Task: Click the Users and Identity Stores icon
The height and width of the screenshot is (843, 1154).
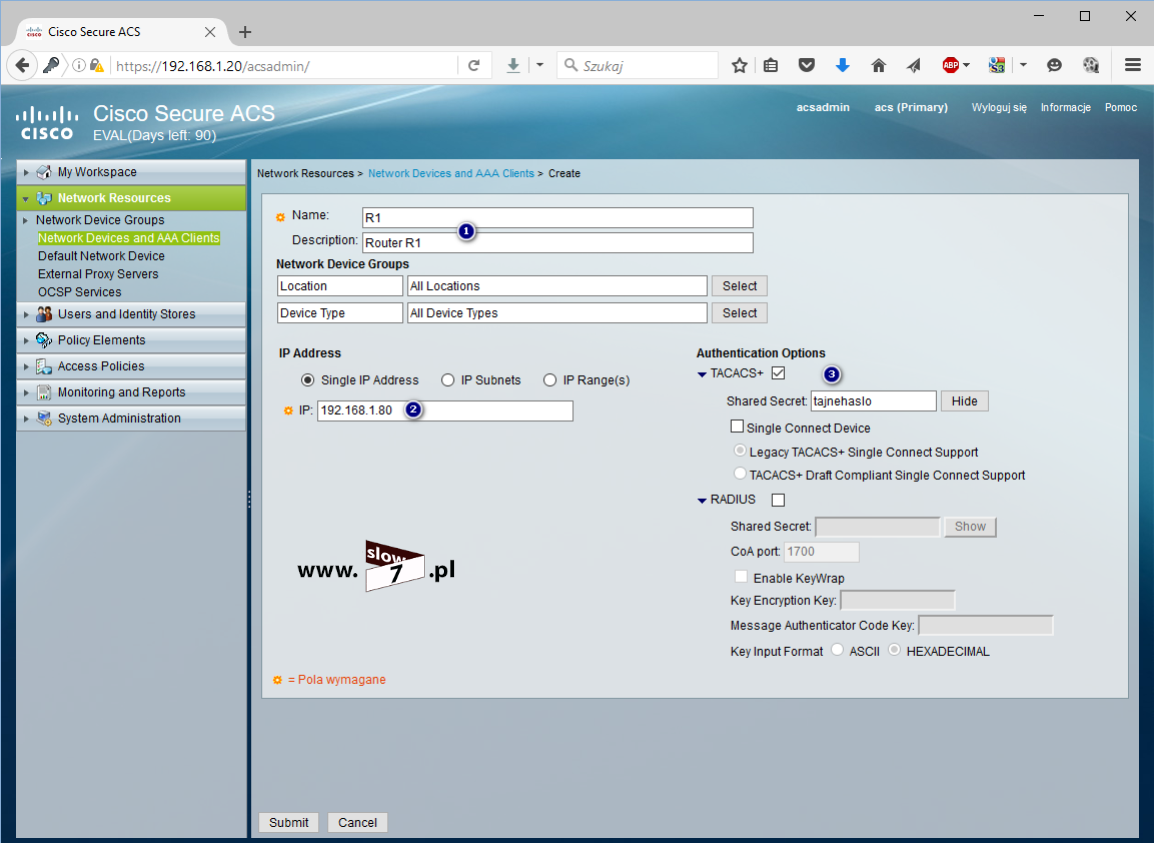Action: (44, 314)
